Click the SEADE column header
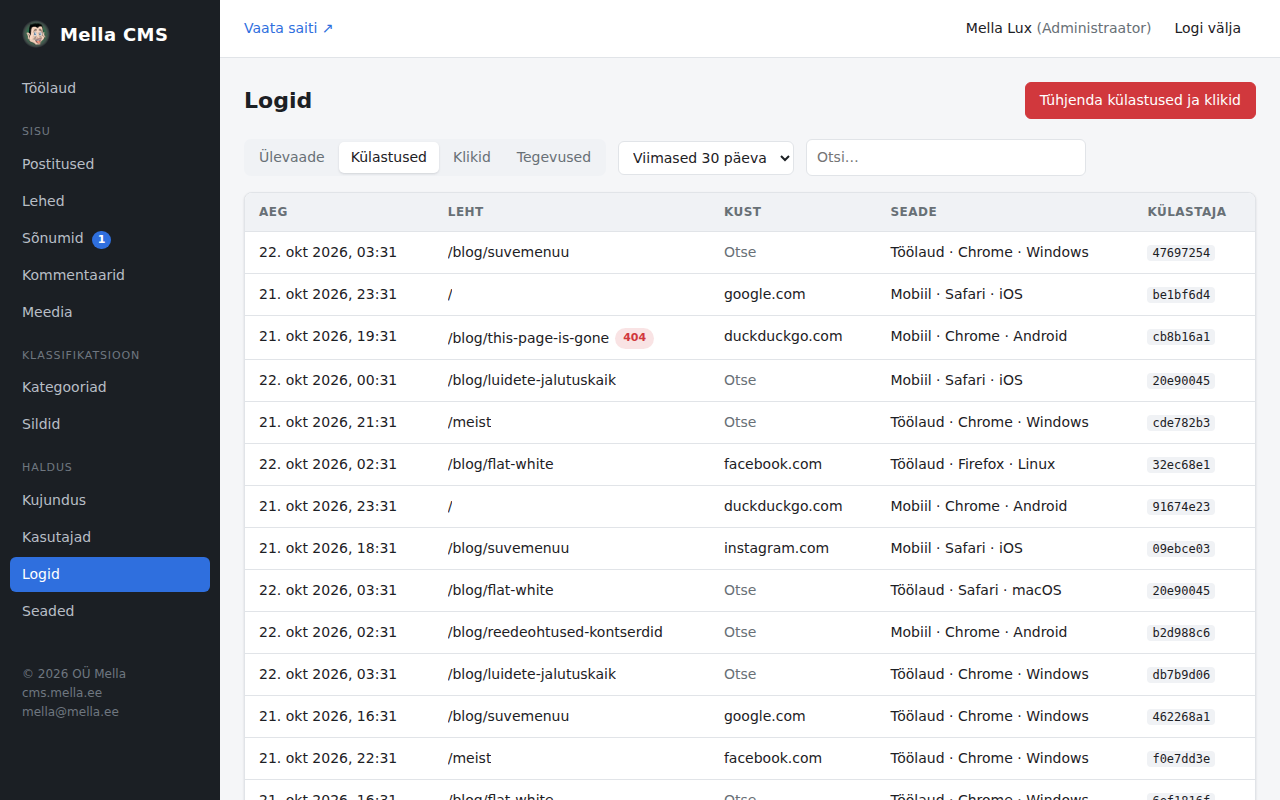This screenshot has height=800, width=1280. pyautogui.click(x=914, y=212)
